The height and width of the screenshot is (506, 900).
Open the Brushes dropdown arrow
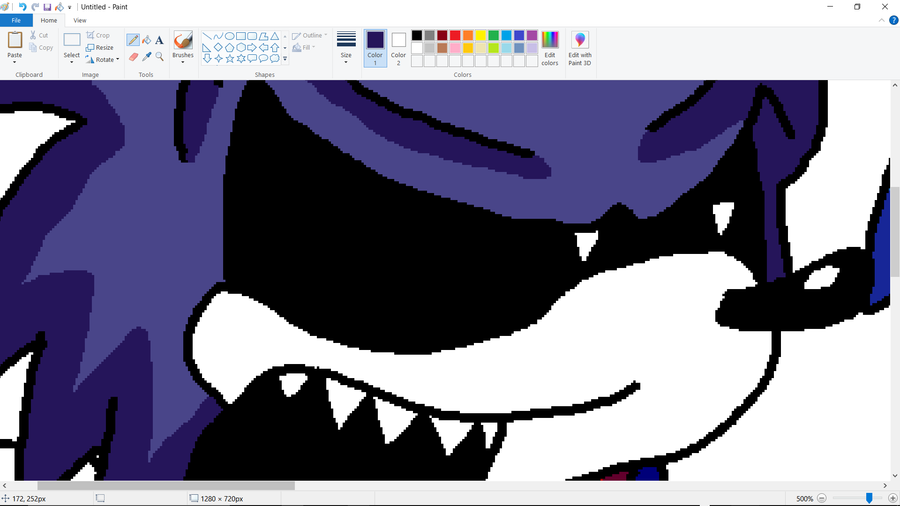pyautogui.click(x=183, y=62)
